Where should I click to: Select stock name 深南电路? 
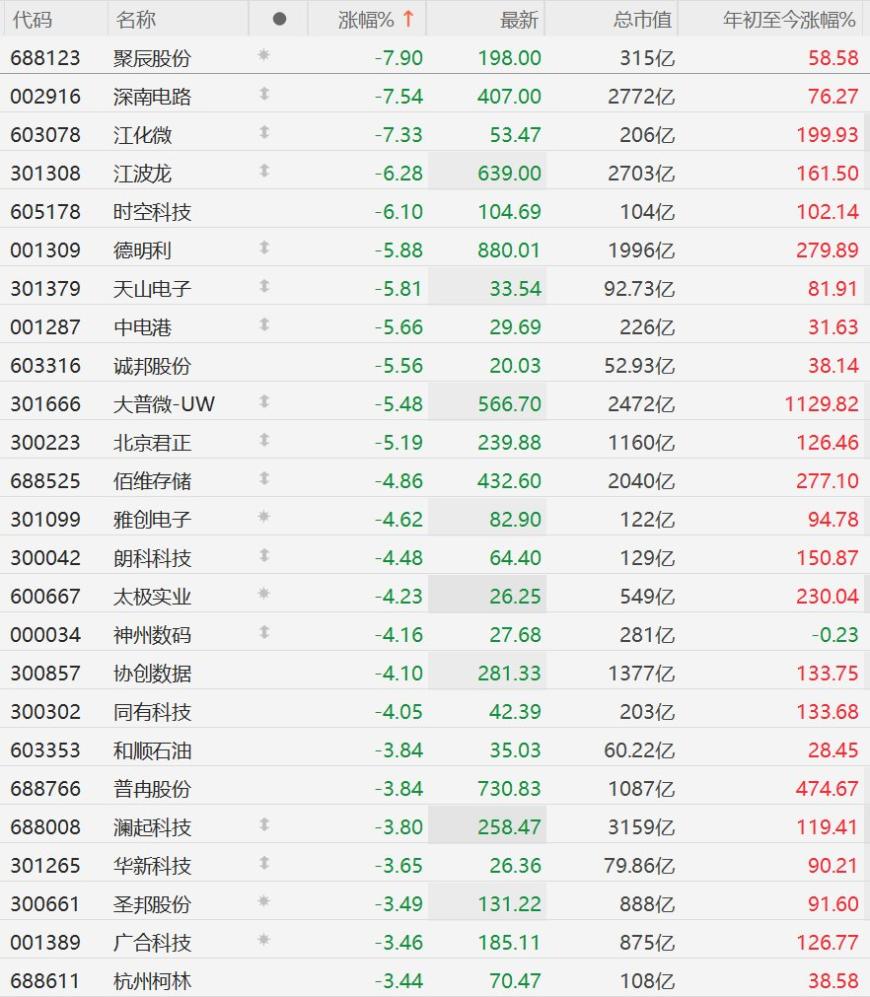click(152, 97)
